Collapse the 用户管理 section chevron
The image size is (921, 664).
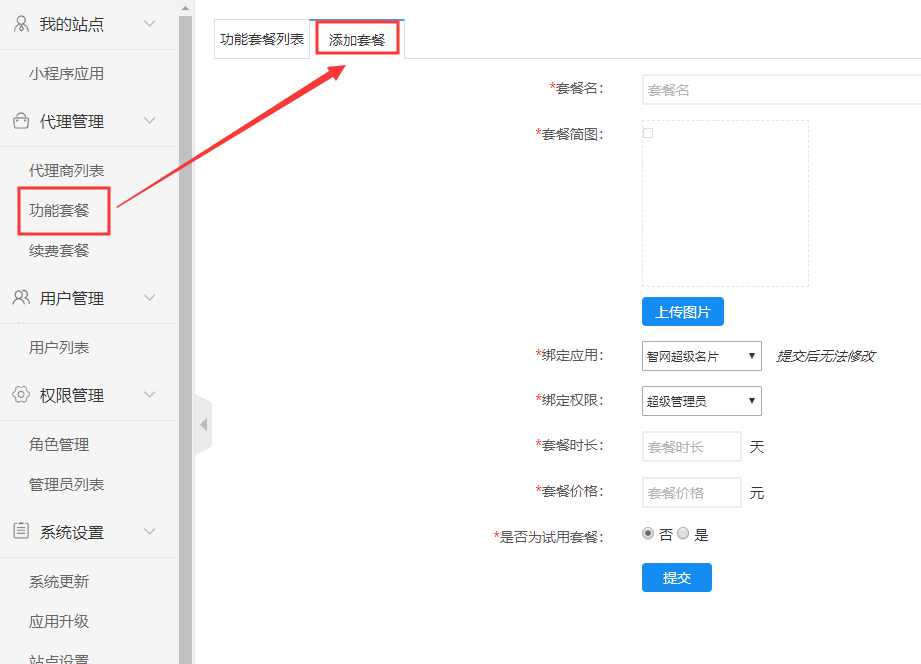point(150,297)
